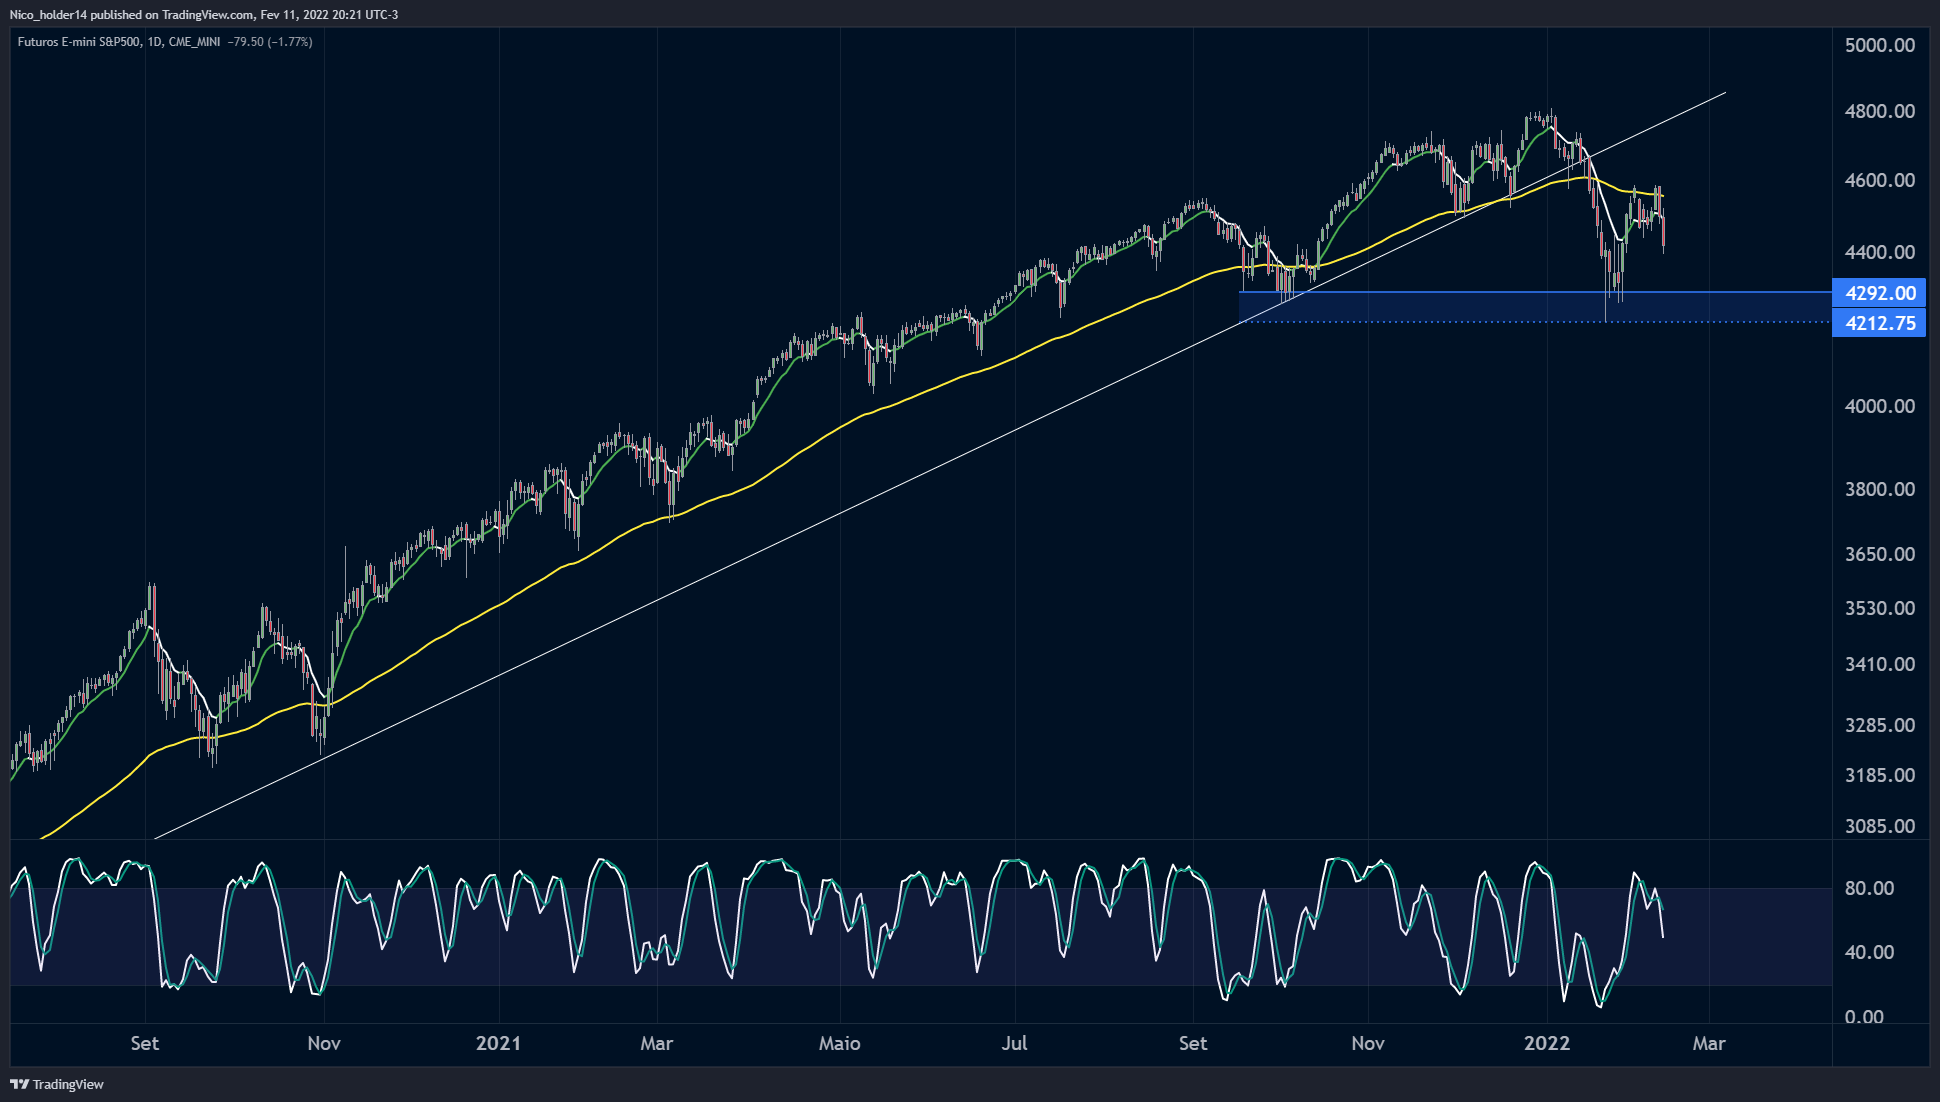Click the published on TradingView.com header text
Screen dimensions: 1940x1102
pyautogui.click(x=172, y=15)
